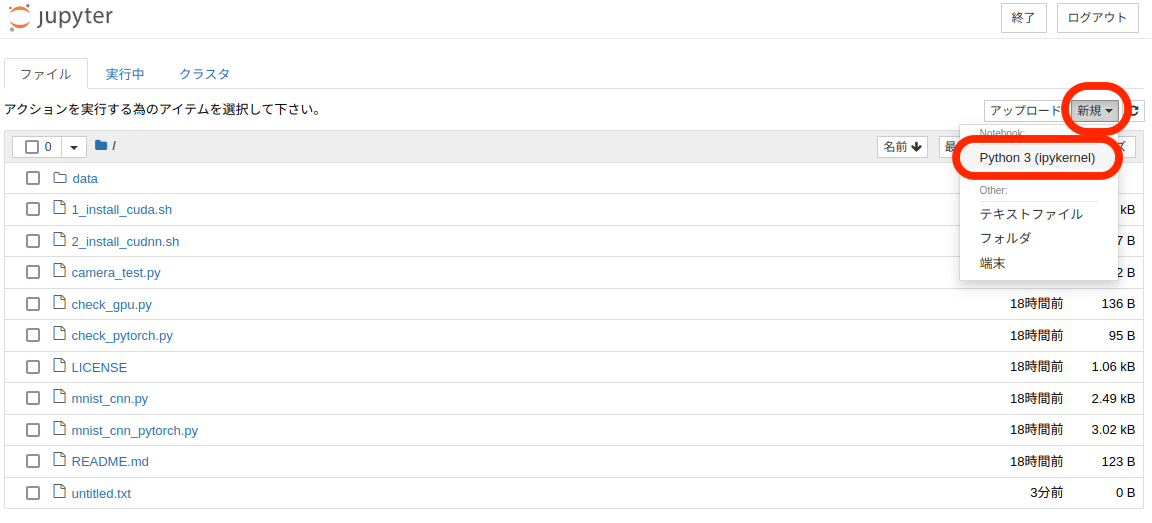This screenshot has width=1152, height=523.
Task: Click the file icon beside camera_test.py
Action: click(x=60, y=272)
